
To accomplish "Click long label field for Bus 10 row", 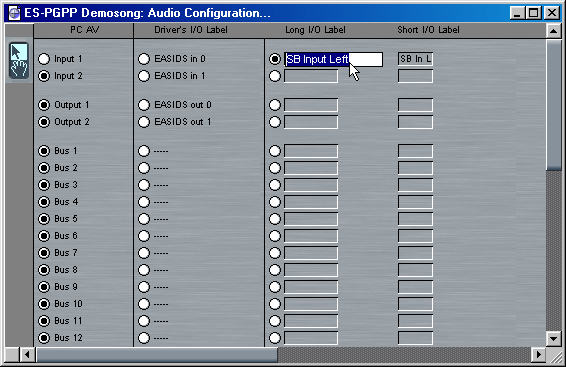I will coord(311,304).
